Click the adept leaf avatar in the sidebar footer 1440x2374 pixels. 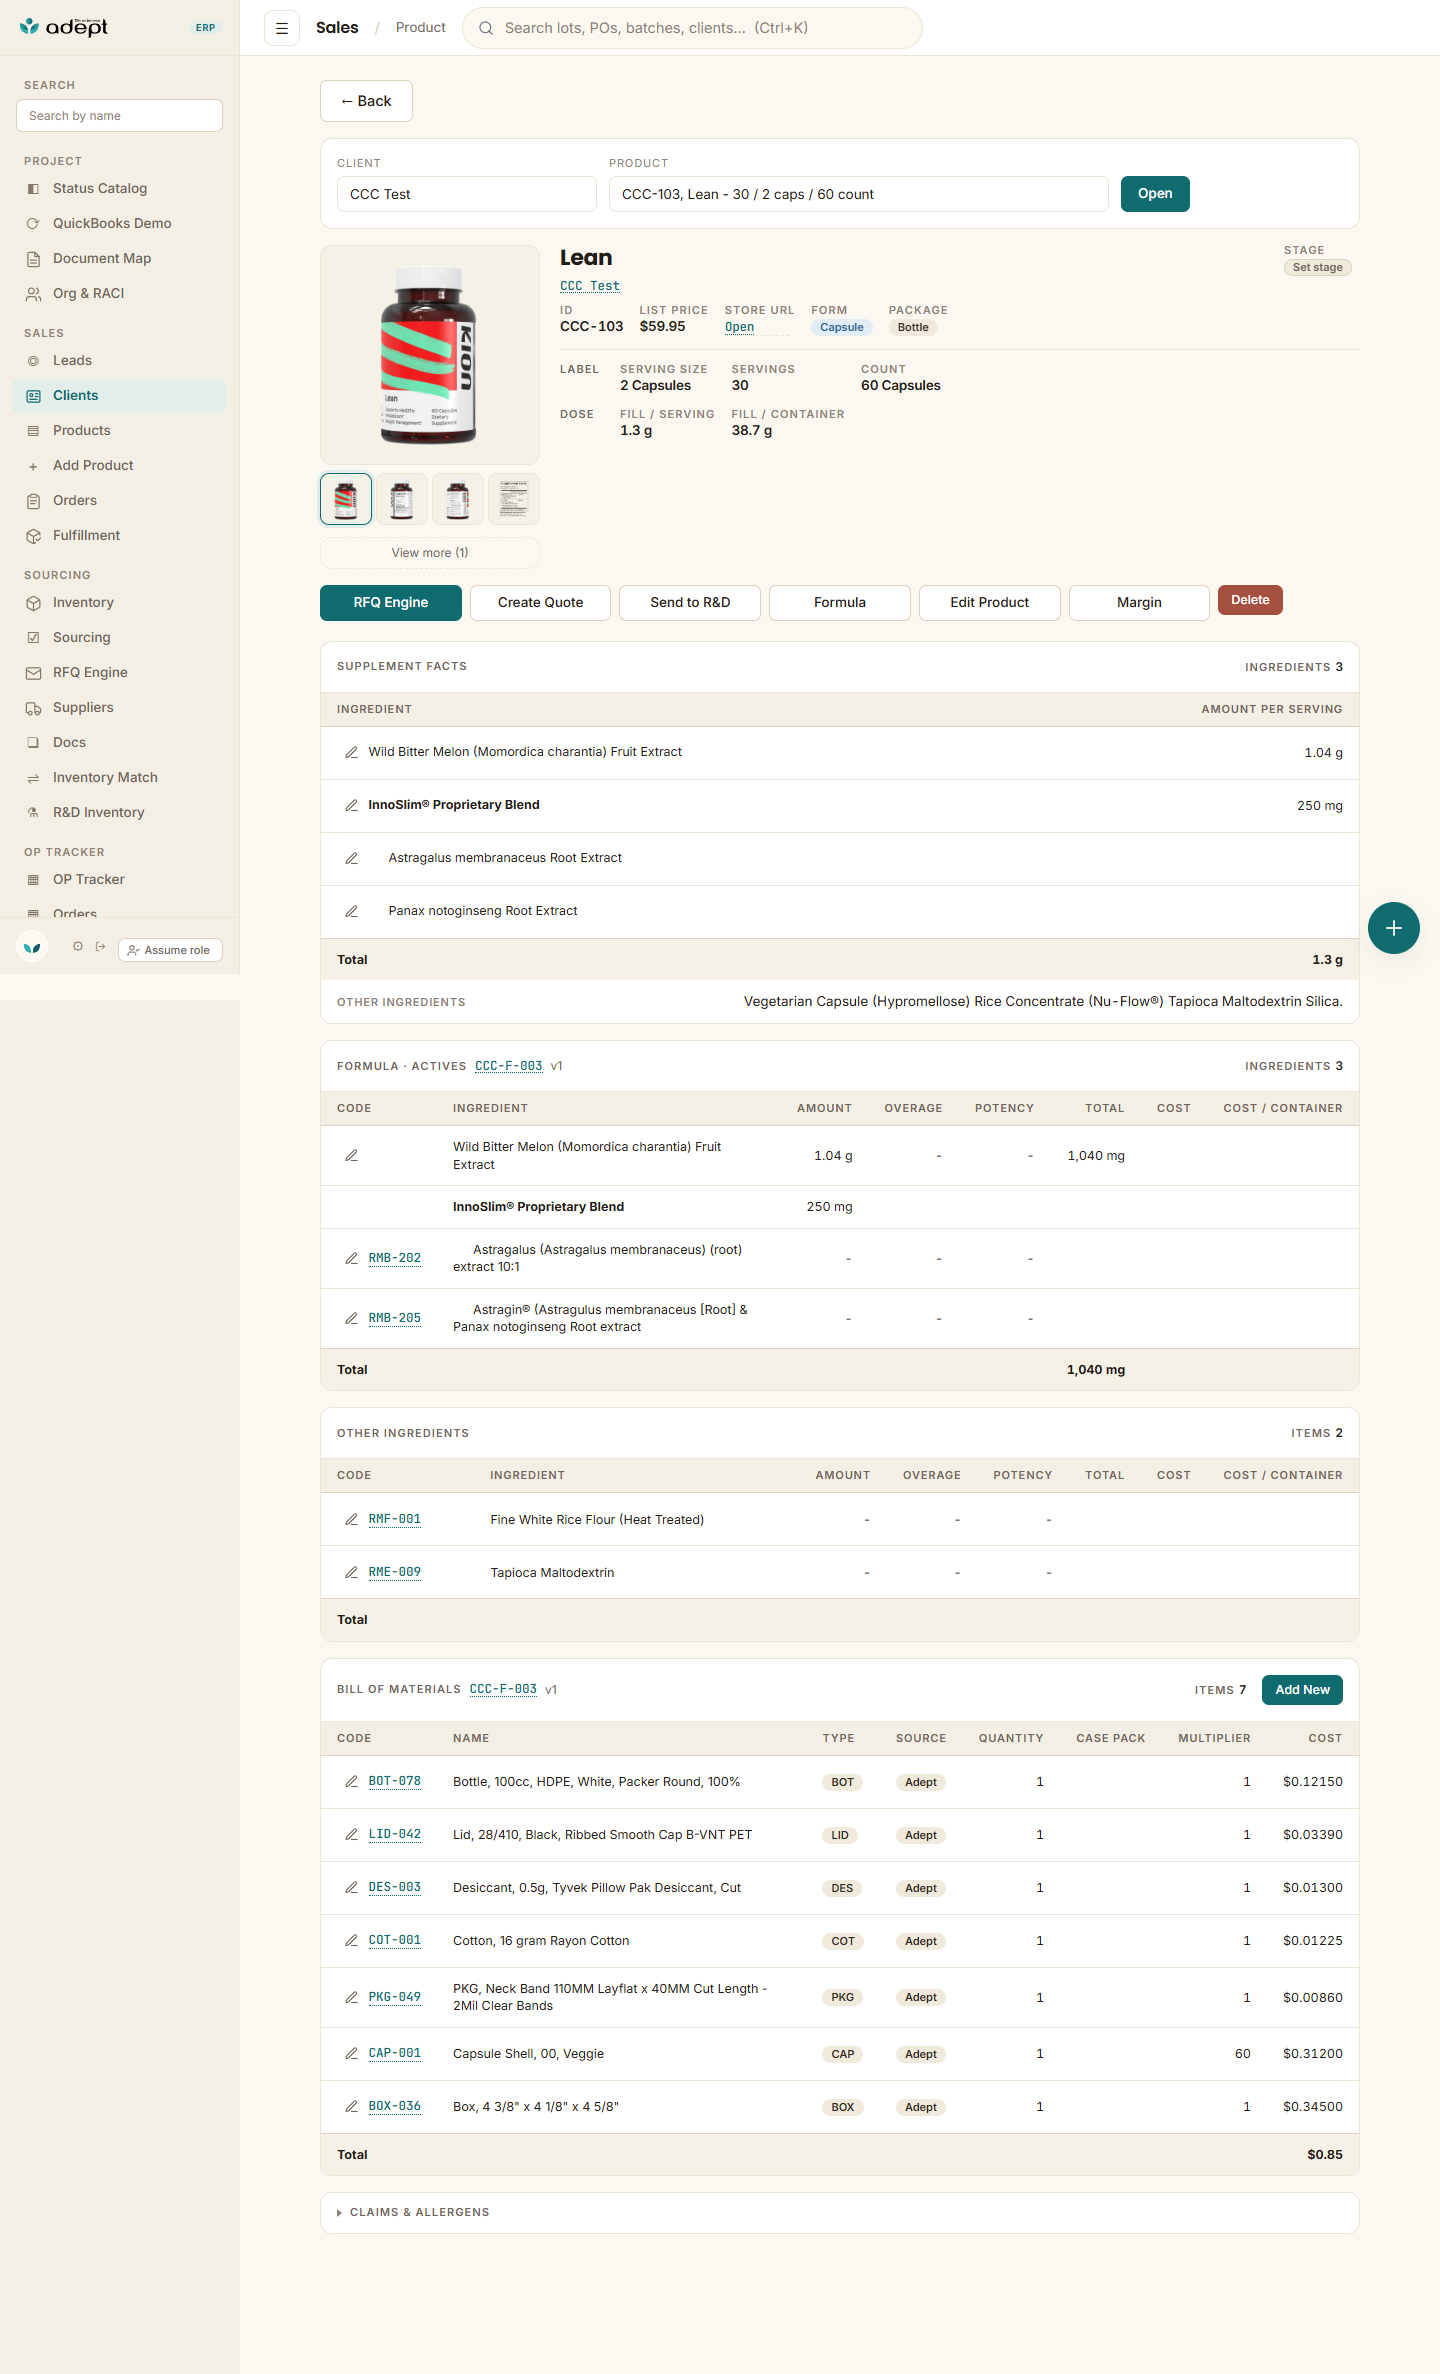pos(32,947)
